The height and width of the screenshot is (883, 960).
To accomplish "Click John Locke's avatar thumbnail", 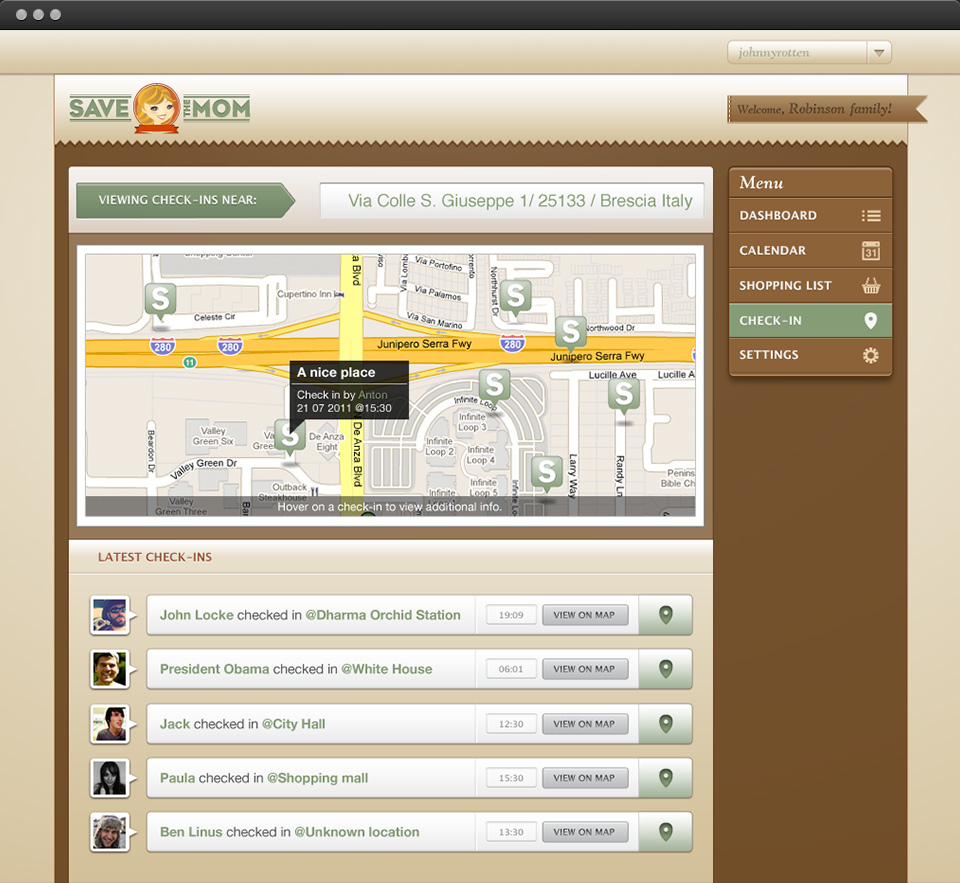I will pos(110,615).
